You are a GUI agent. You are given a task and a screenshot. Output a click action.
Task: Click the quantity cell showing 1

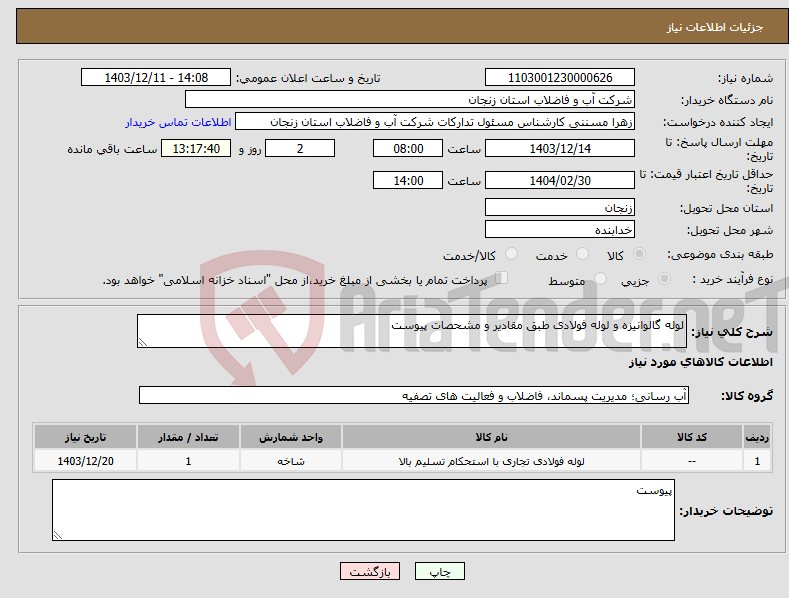pos(188,461)
